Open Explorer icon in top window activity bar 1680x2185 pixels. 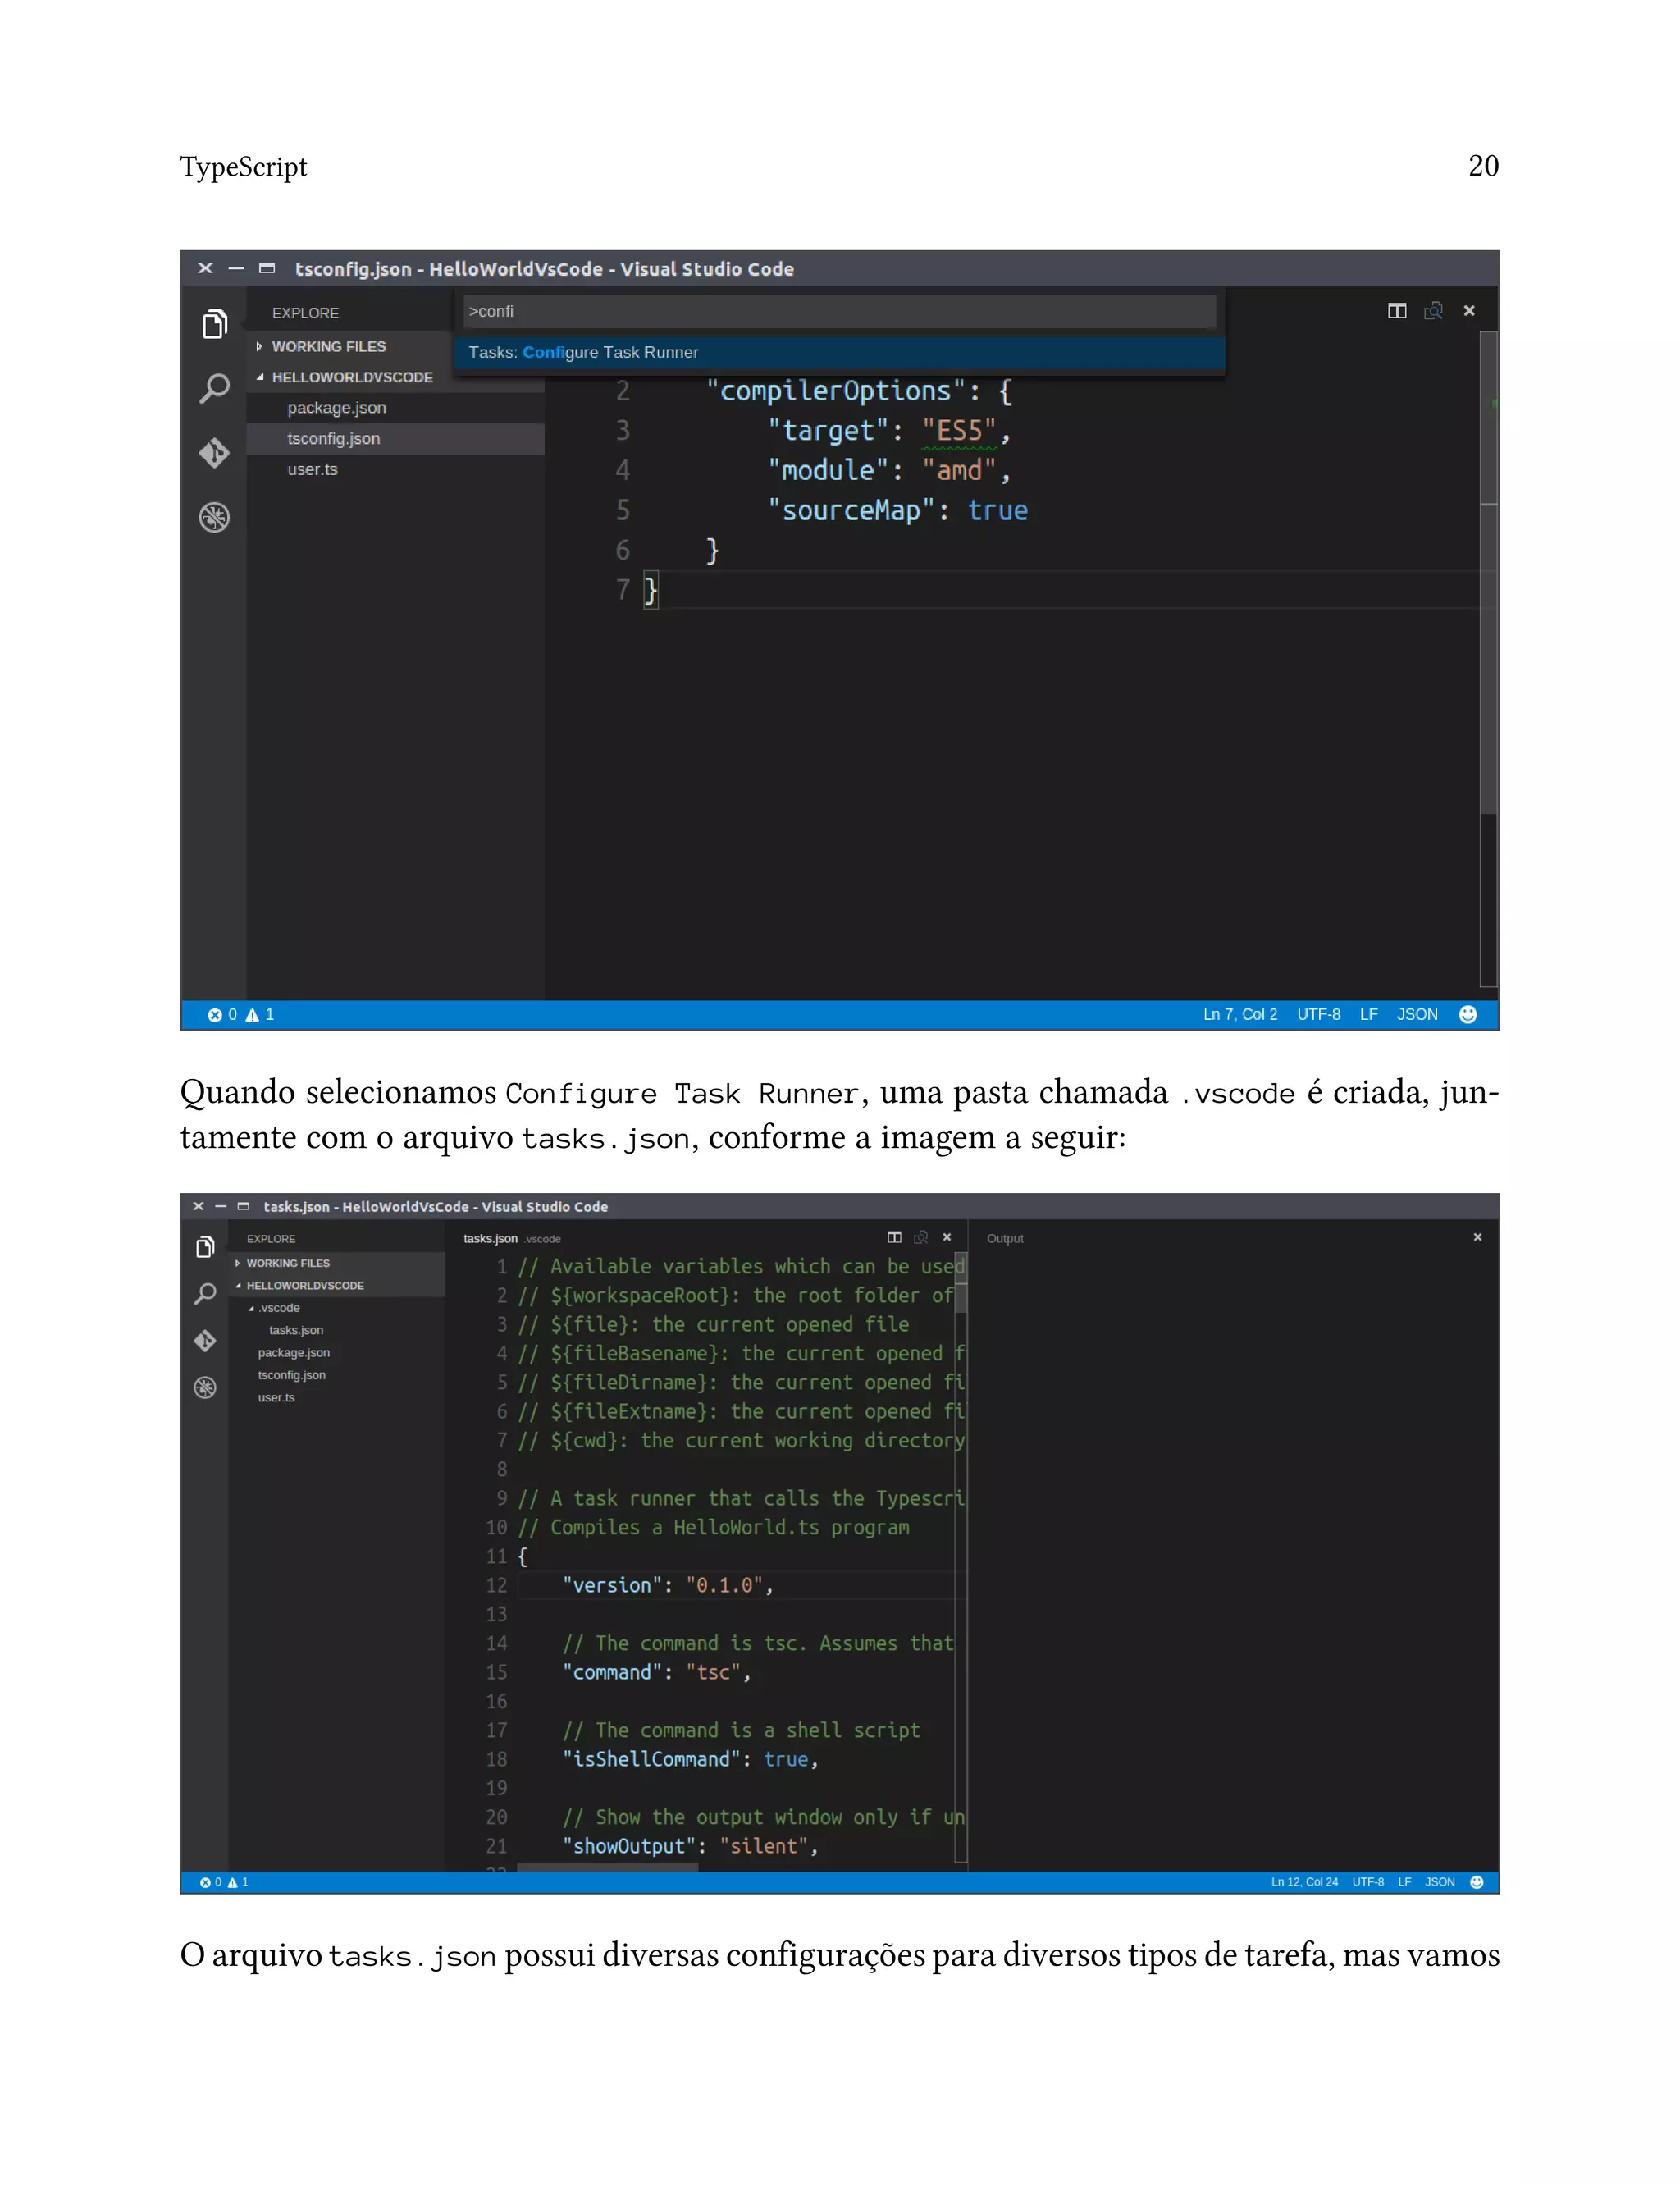coord(214,323)
